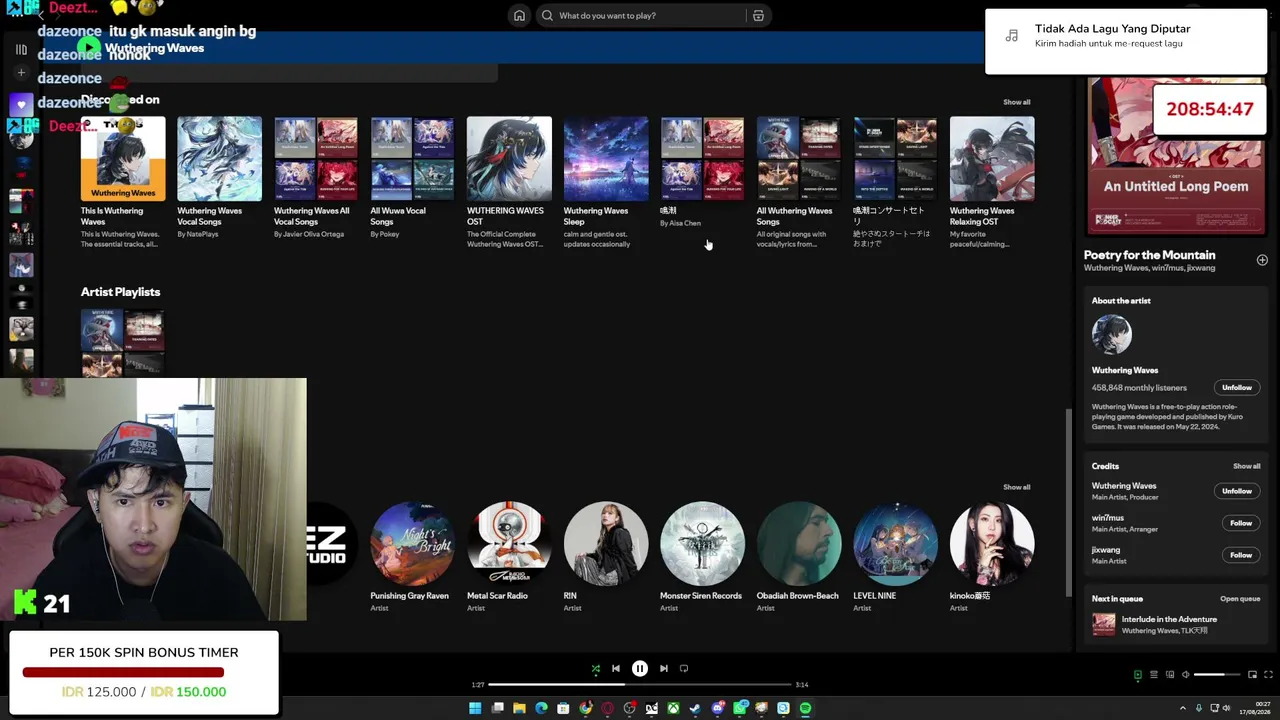Image resolution: width=1280 pixels, height=720 pixels.
Task: Show hidden system tray icons
Action: coord(1183,708)
